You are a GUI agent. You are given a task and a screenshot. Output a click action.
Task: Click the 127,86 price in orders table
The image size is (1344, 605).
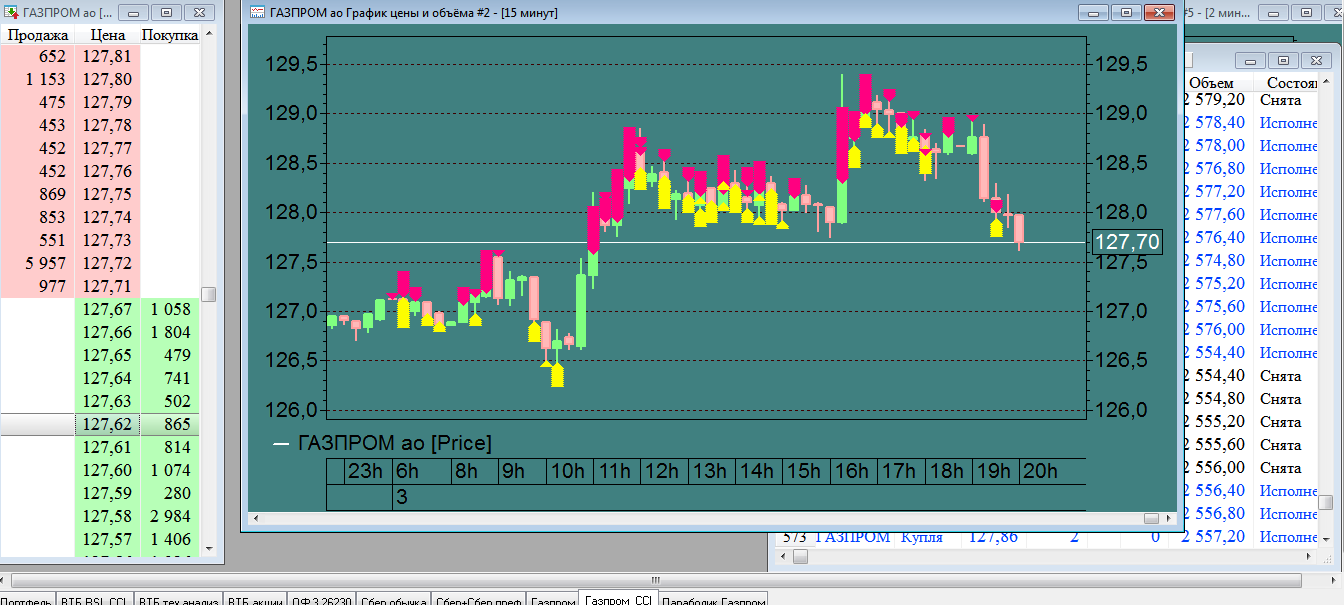[x=993, y=537]
